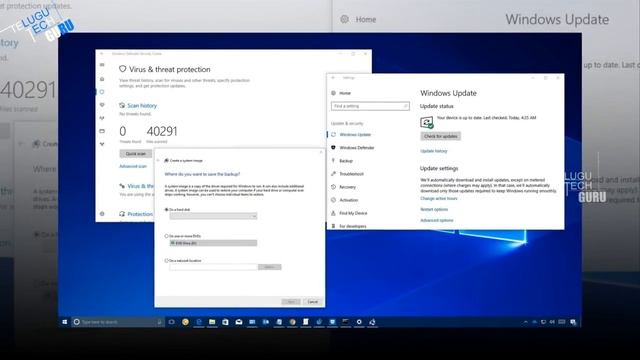Open Troubleshoot in Settings sidebar

pyautogui.click(x=351, y=174)
